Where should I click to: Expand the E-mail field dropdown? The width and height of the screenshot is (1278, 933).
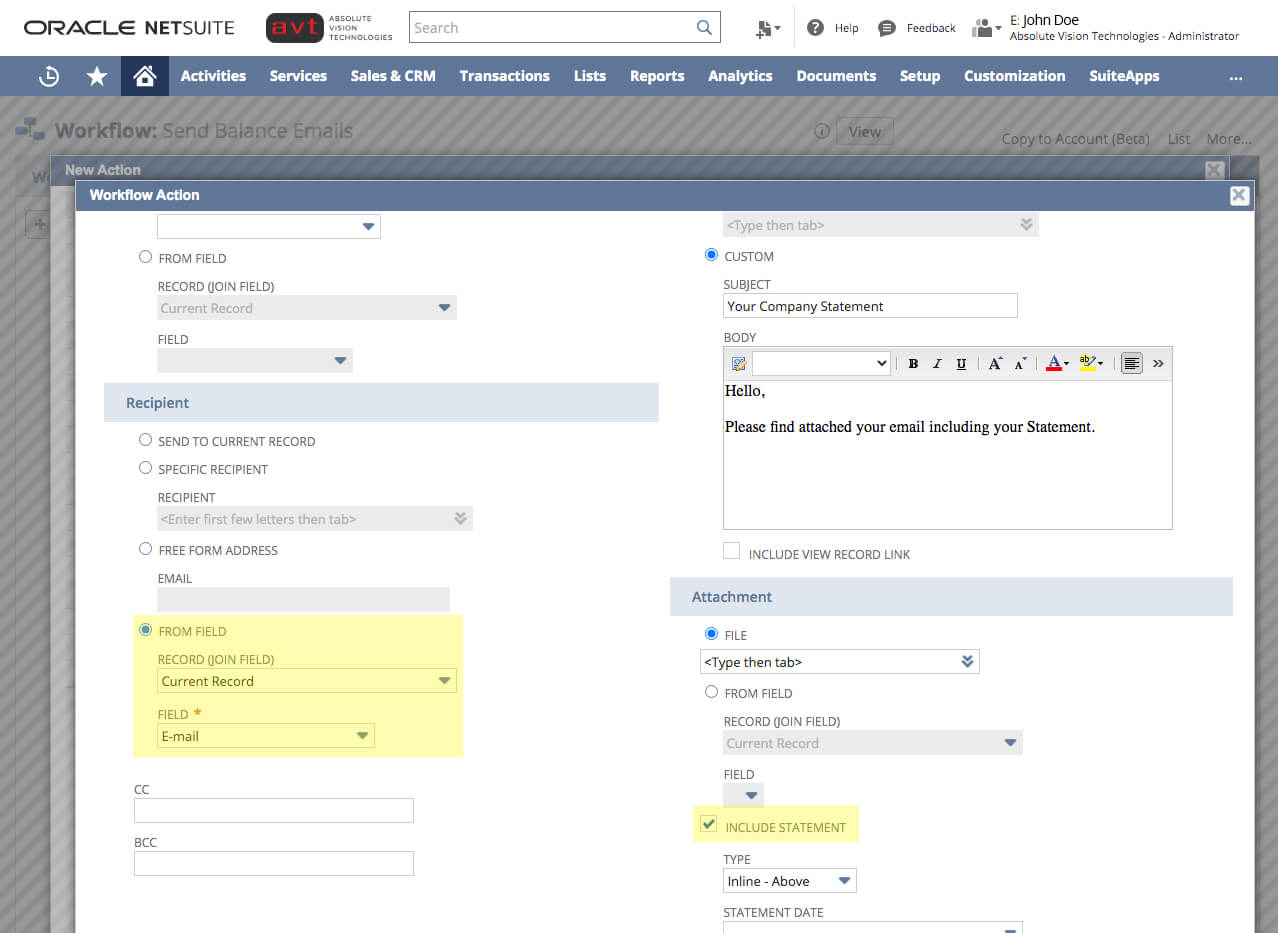pyautogui.click(x=360, y=735)
